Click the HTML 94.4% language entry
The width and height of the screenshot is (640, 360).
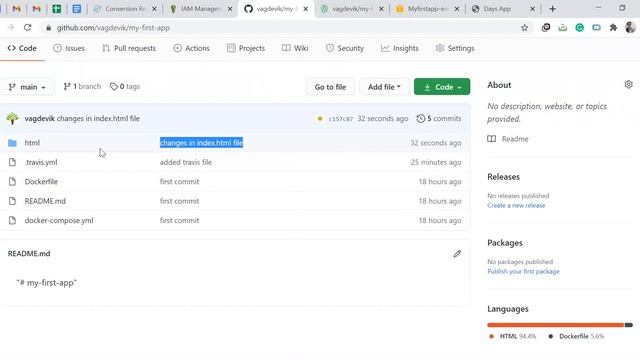coord(512,336)
